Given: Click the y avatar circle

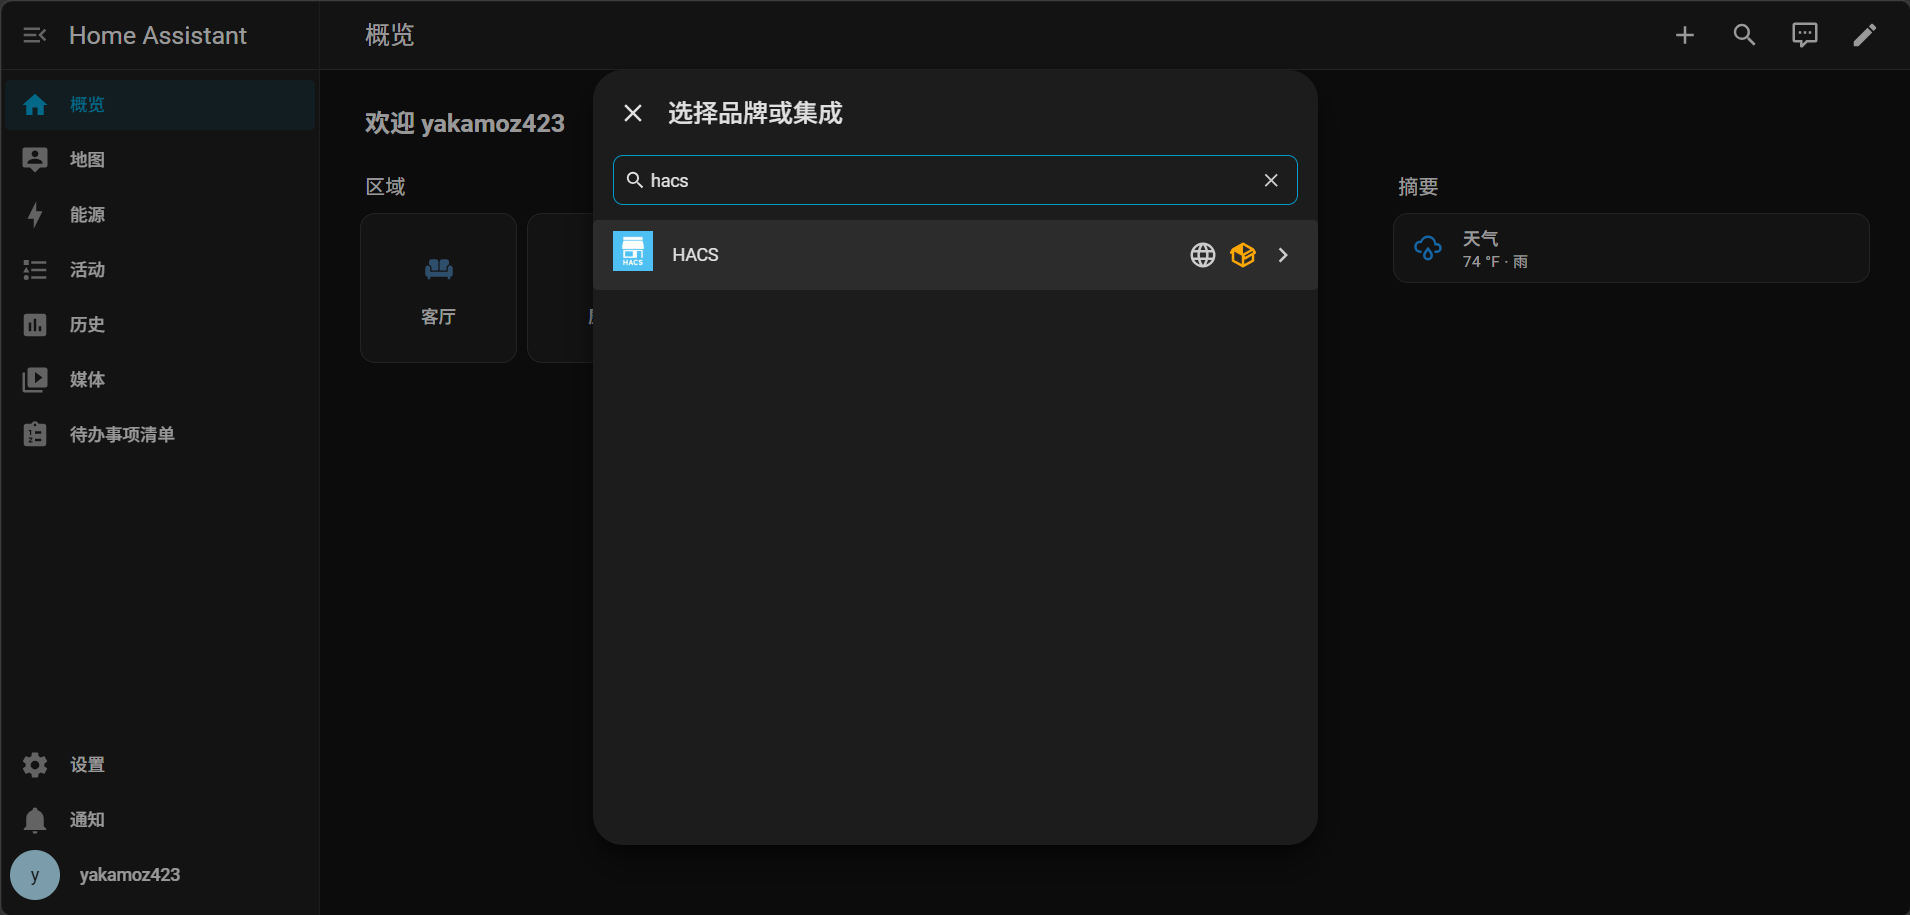Looking at the screenshot, I should [x=35, y=875].
